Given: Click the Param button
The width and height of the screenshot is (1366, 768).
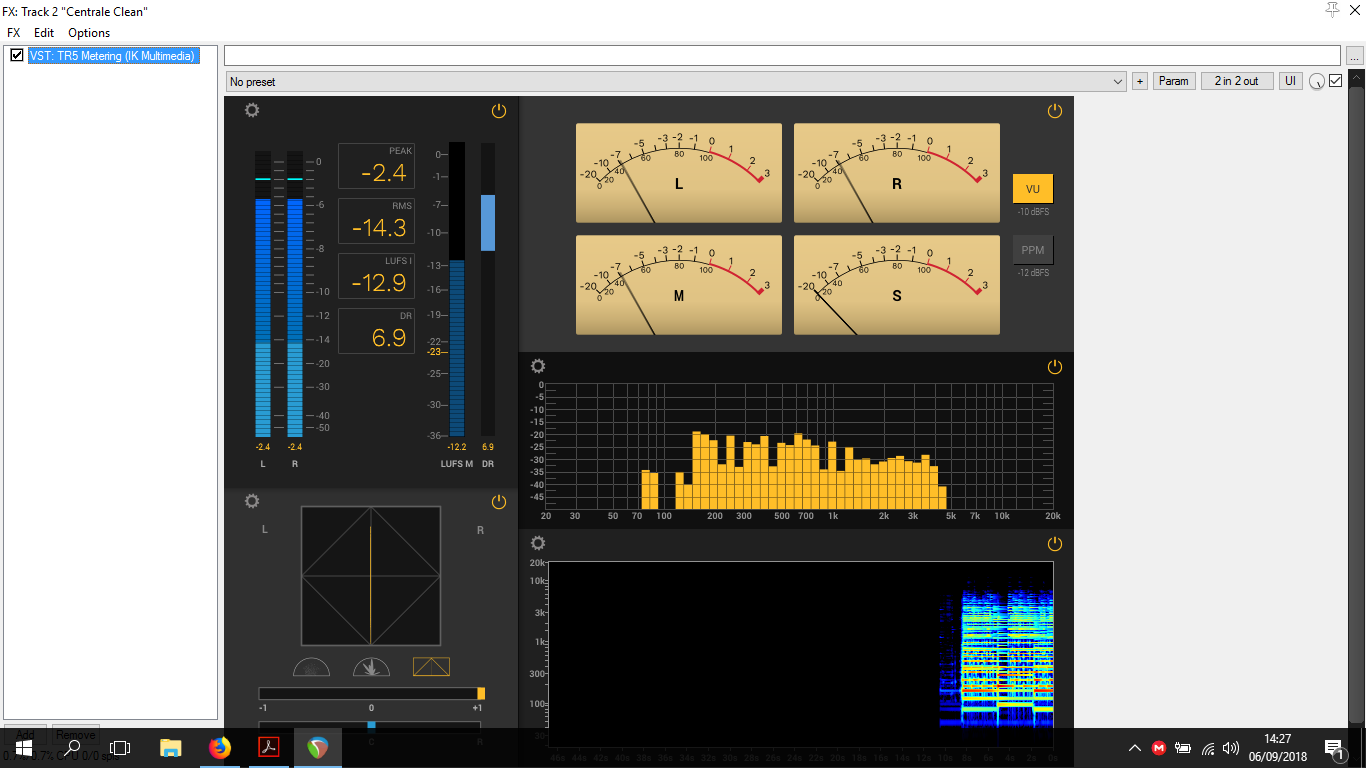Looking at the screenshot, I should point(1174,81).
